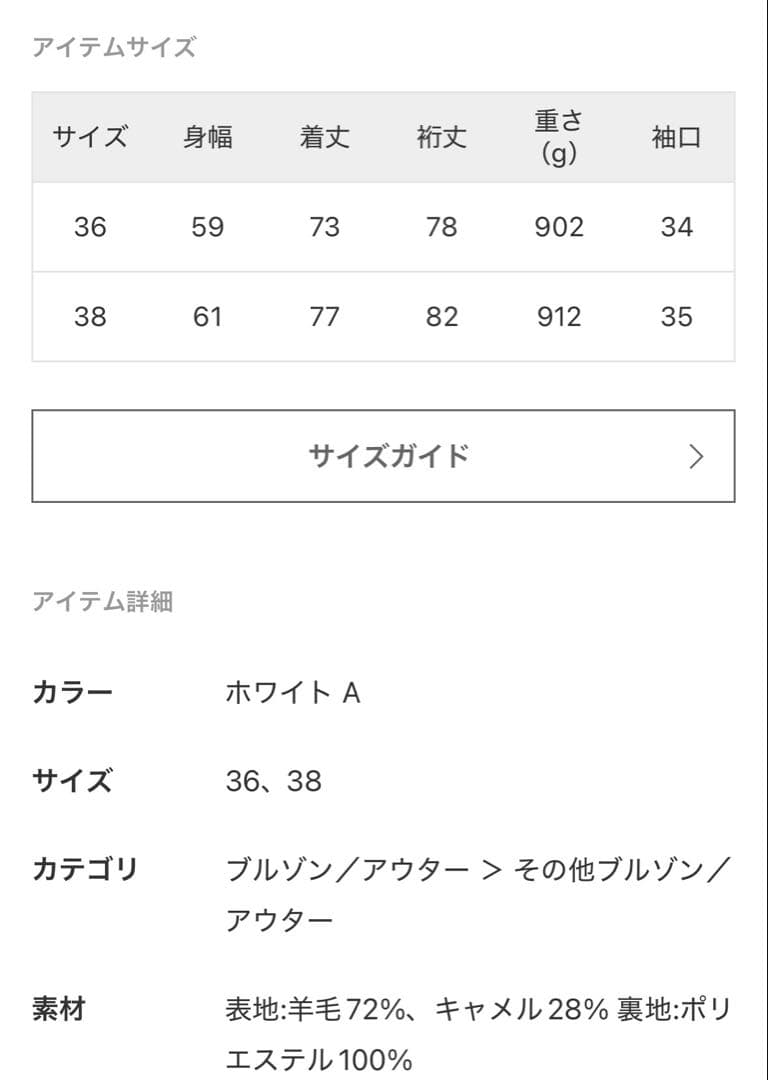This screenshot has width=768, height=1080.
Task: Select size 36 in the size table
Action: 91,227
